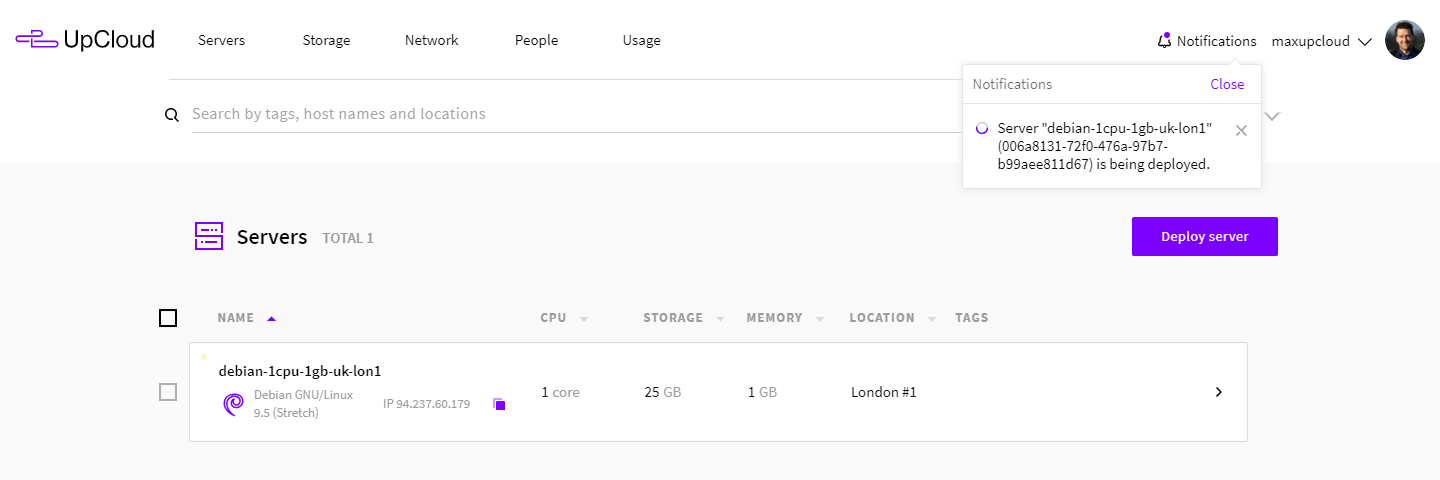This screenshot has height=480, width=1440.
Task: Click the 25 GB storage value
Action: click(663, 392)
